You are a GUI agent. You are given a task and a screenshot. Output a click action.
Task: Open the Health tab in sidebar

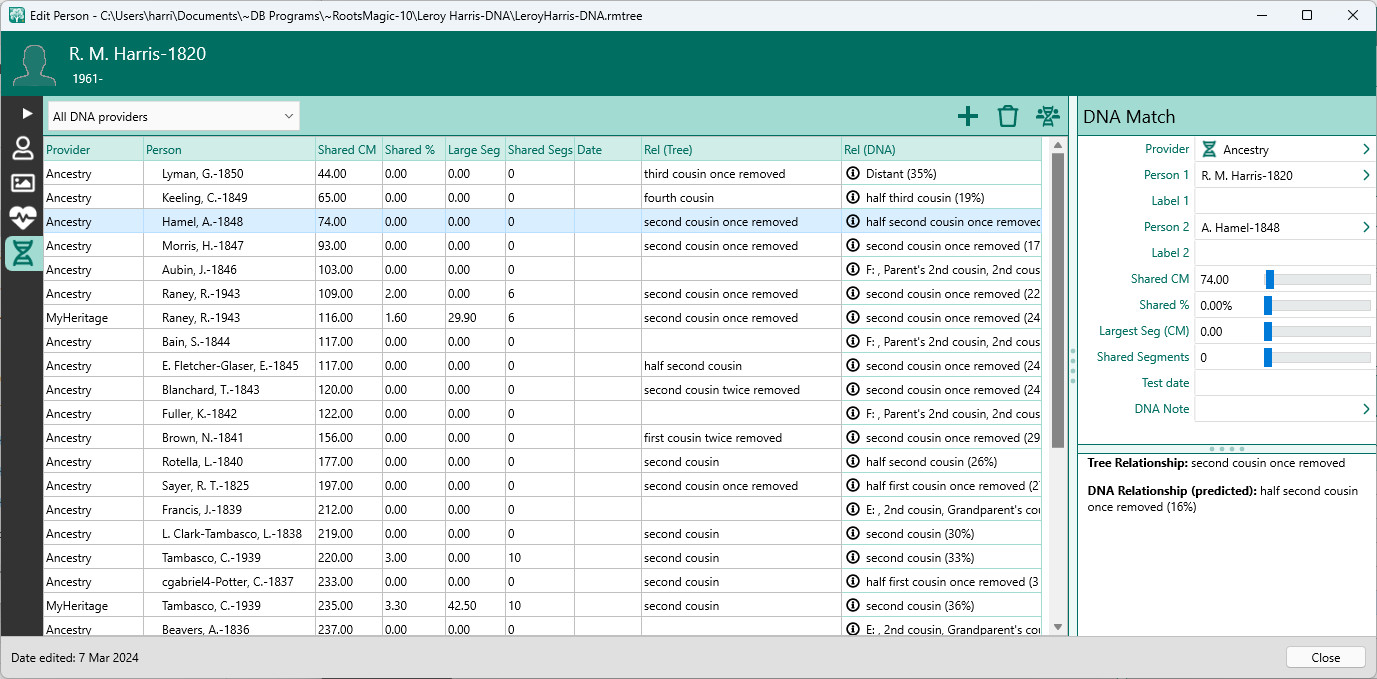coord(22,218)
